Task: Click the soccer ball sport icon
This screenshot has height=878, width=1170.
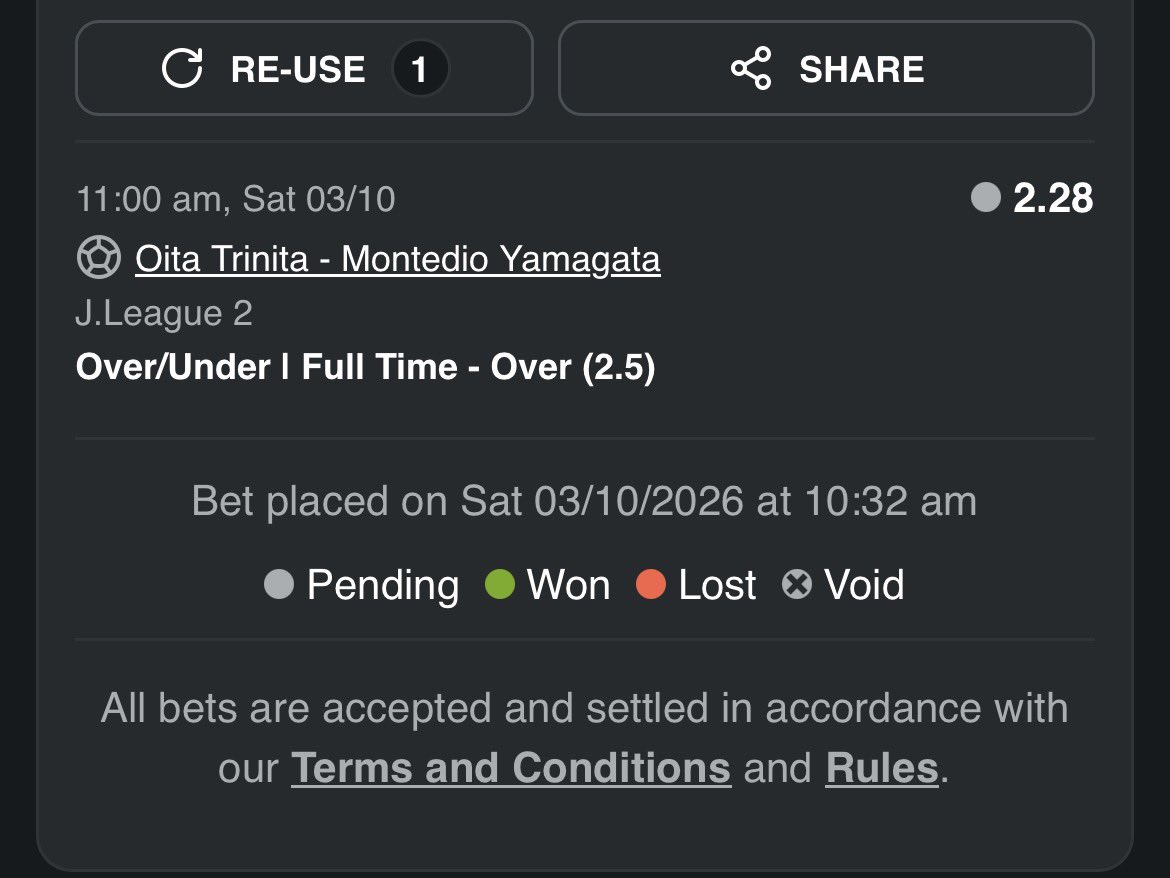Action: (x=98, y=257)
